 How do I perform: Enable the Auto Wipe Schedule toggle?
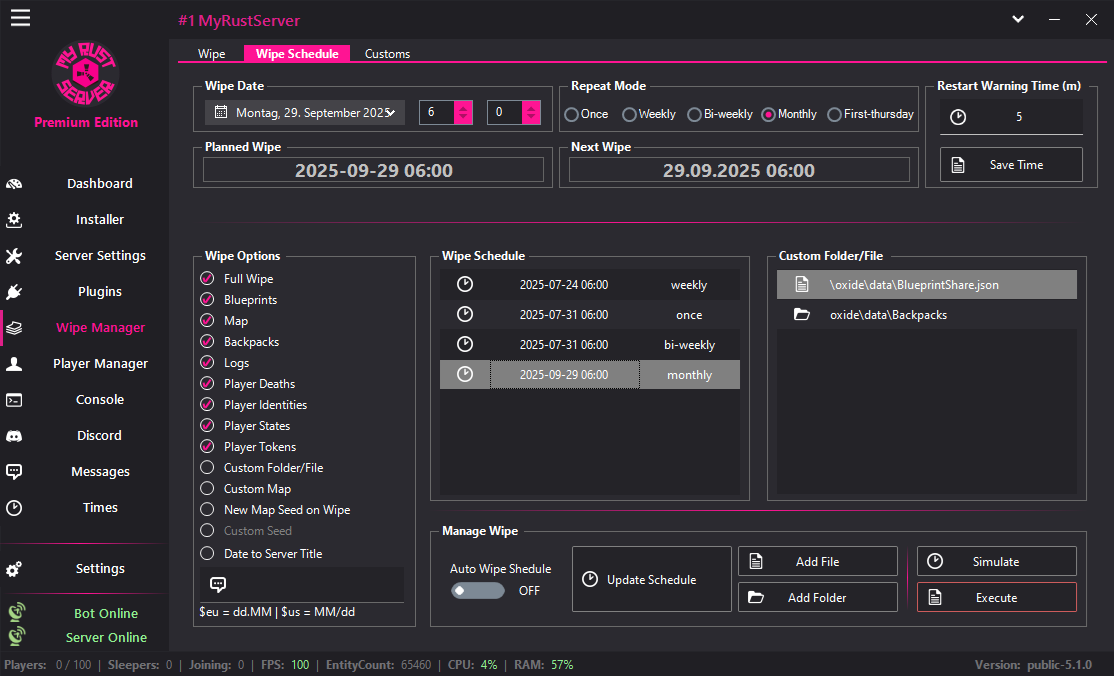(x=478, y=590)
